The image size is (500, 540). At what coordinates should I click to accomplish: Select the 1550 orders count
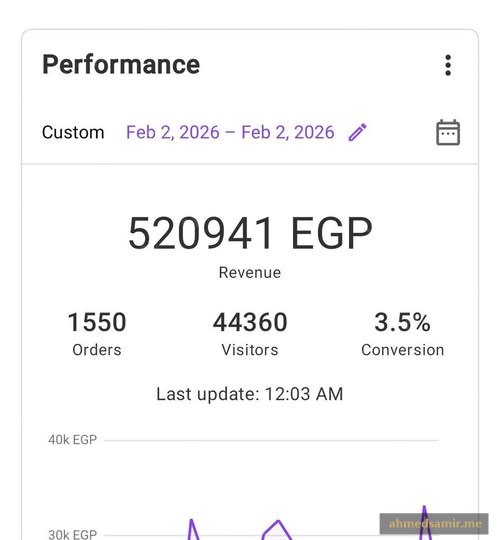(97, 323)
